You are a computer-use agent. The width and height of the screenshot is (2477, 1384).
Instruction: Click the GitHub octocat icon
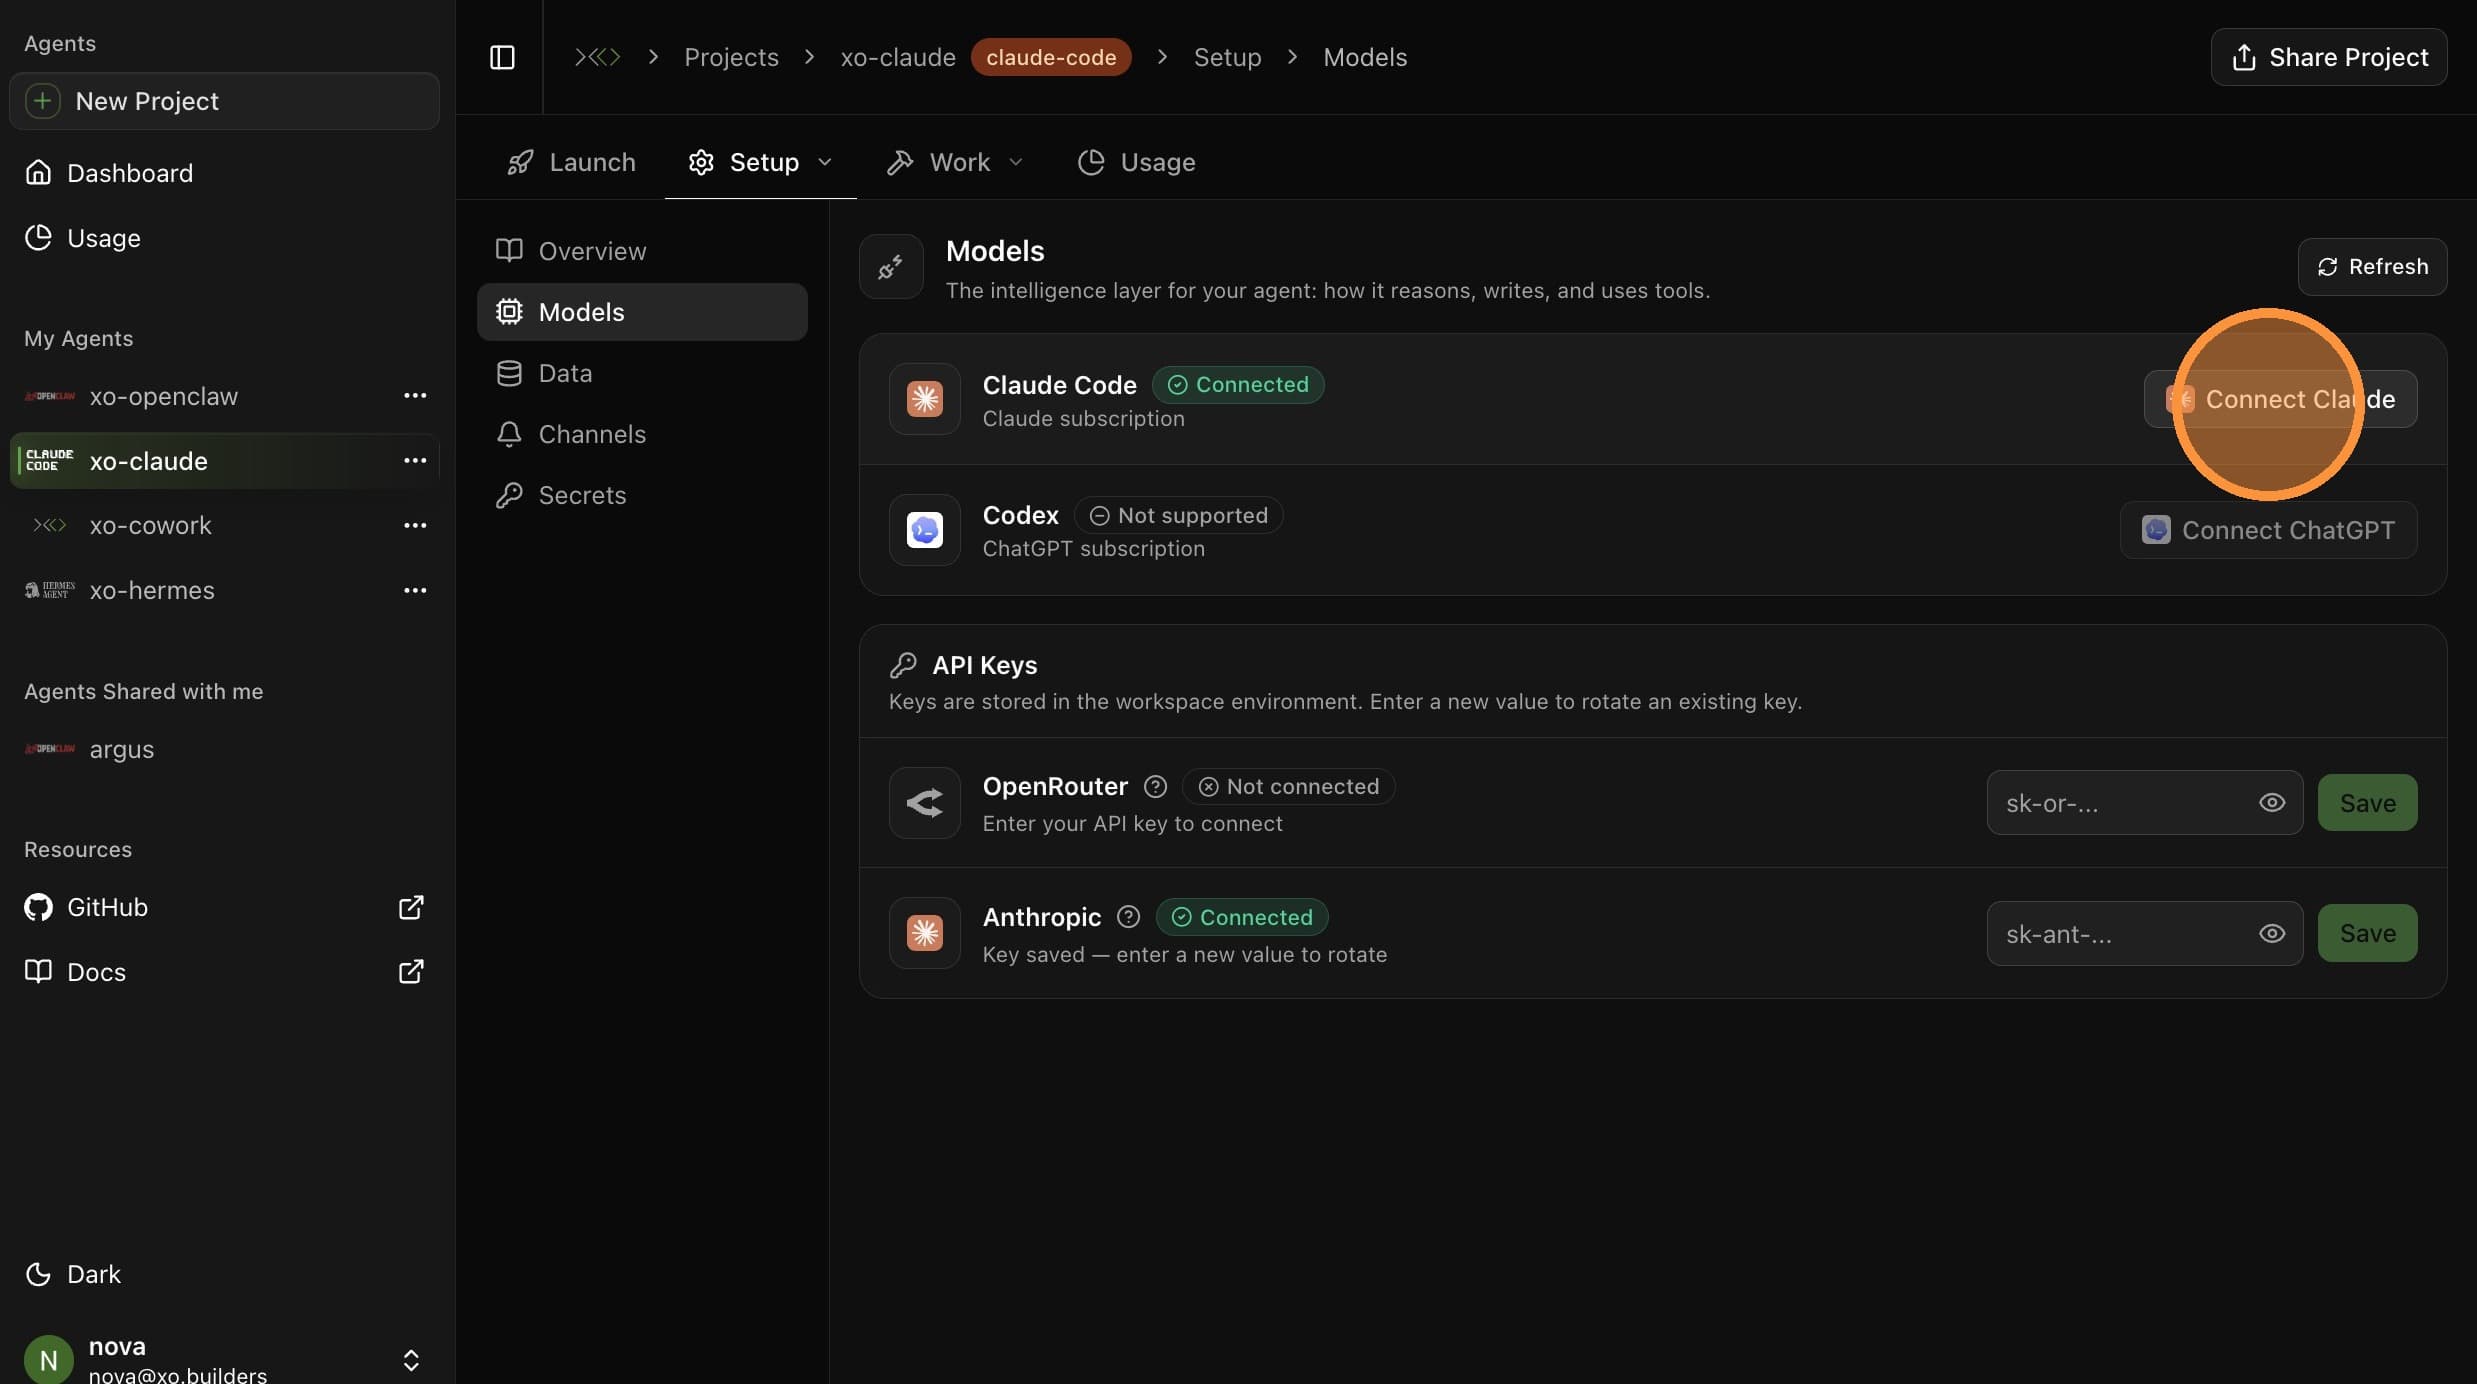click(x=38, y=907)
